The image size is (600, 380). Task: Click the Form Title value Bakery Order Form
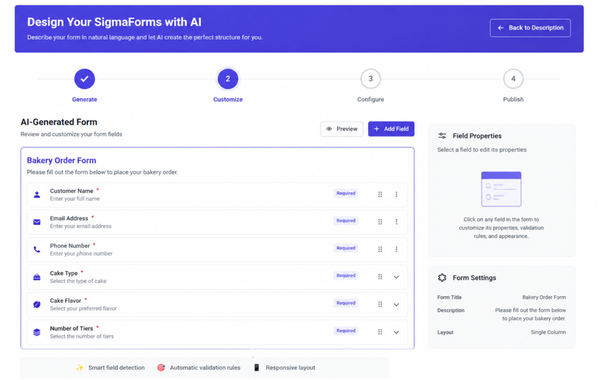pyautogui.click(x=544, y=297)
